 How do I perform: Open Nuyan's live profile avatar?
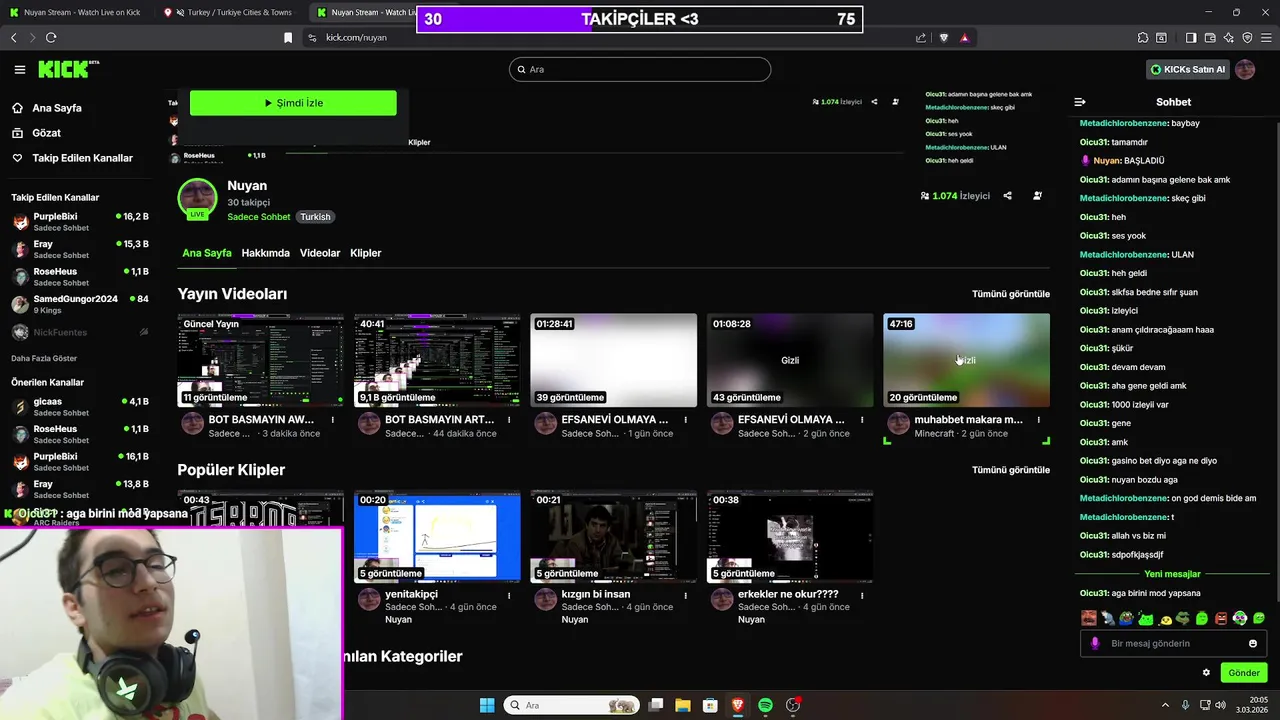pos(197,199)
